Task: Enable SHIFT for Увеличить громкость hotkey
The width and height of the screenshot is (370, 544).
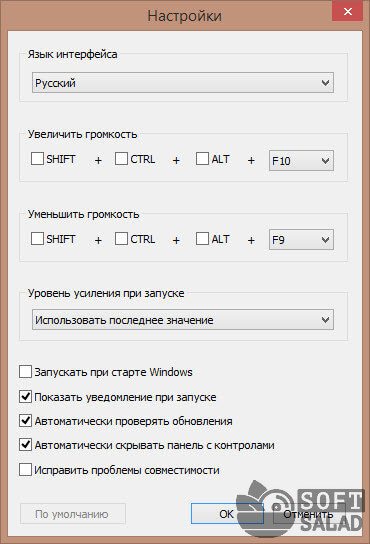Action: (x=37, y=159)
